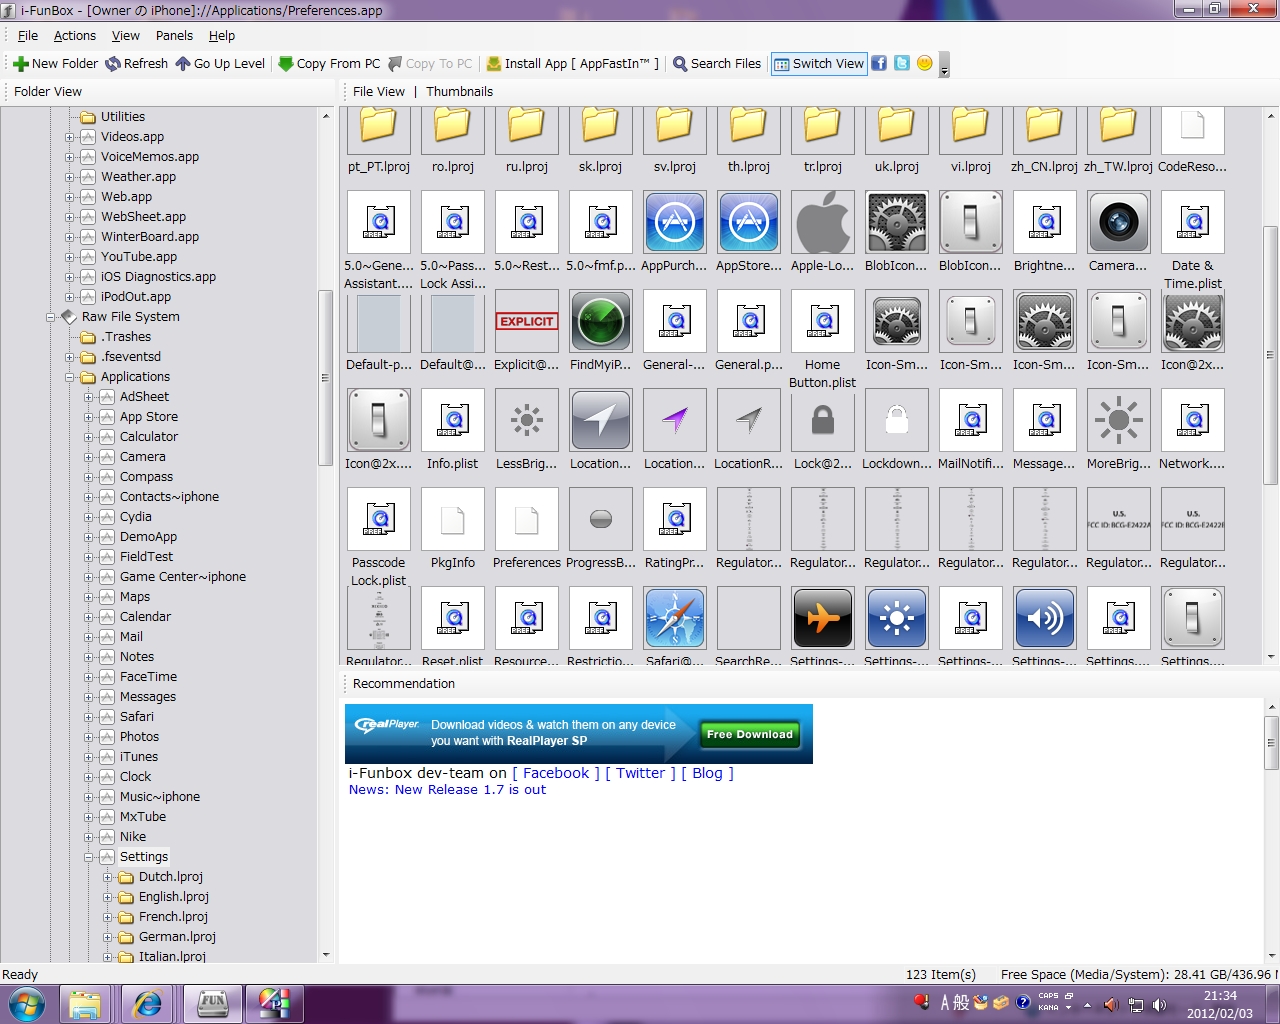Click the Facebook icon in toolbar
The width and height of the screenshot is (1280, 1024).
tap(879, 63)
